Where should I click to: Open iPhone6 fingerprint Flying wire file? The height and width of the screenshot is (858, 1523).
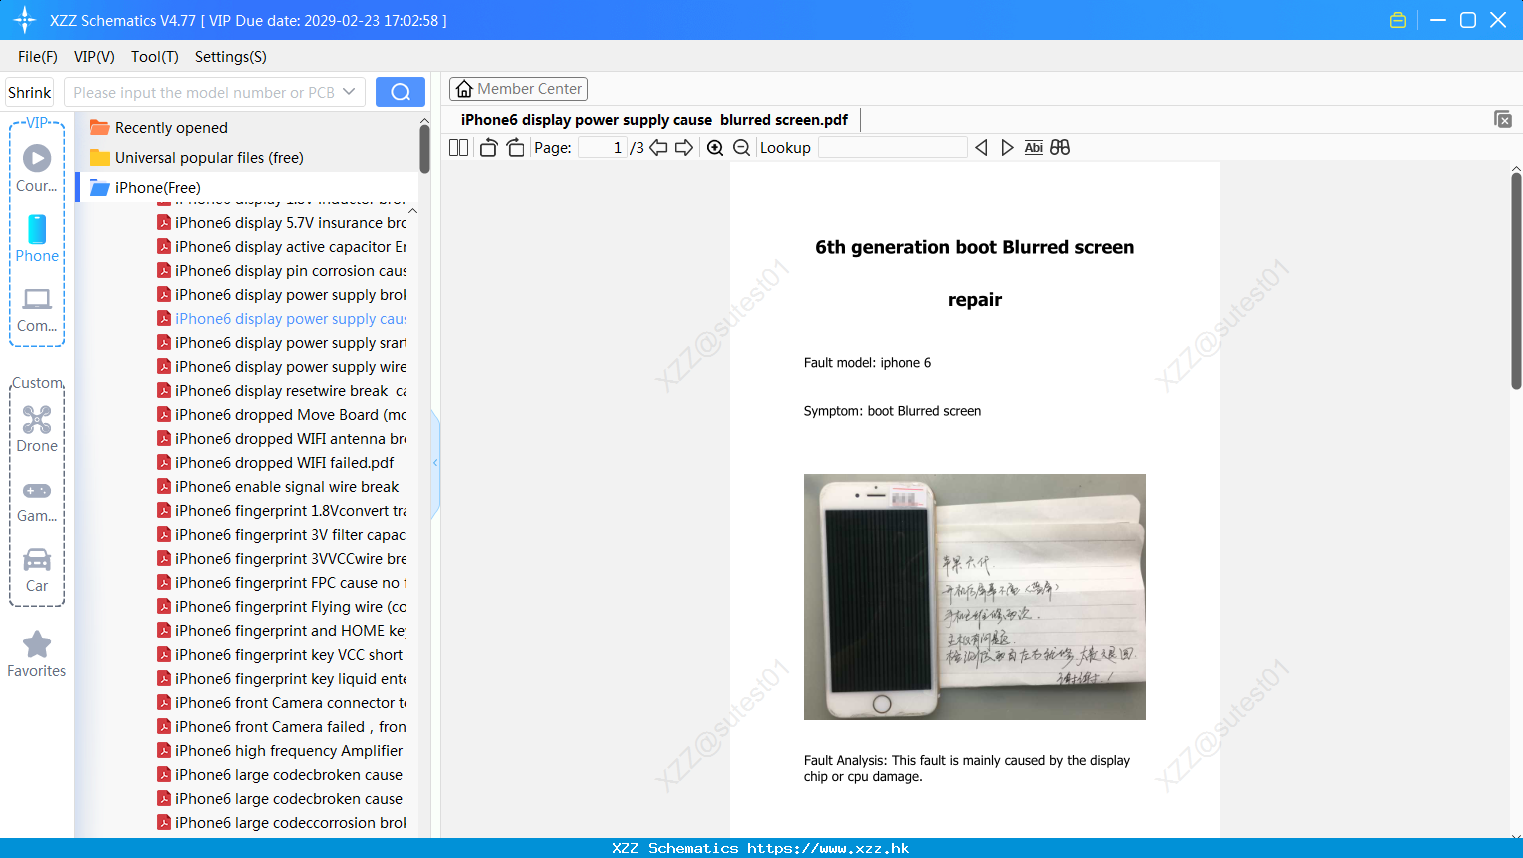point(282,606)
